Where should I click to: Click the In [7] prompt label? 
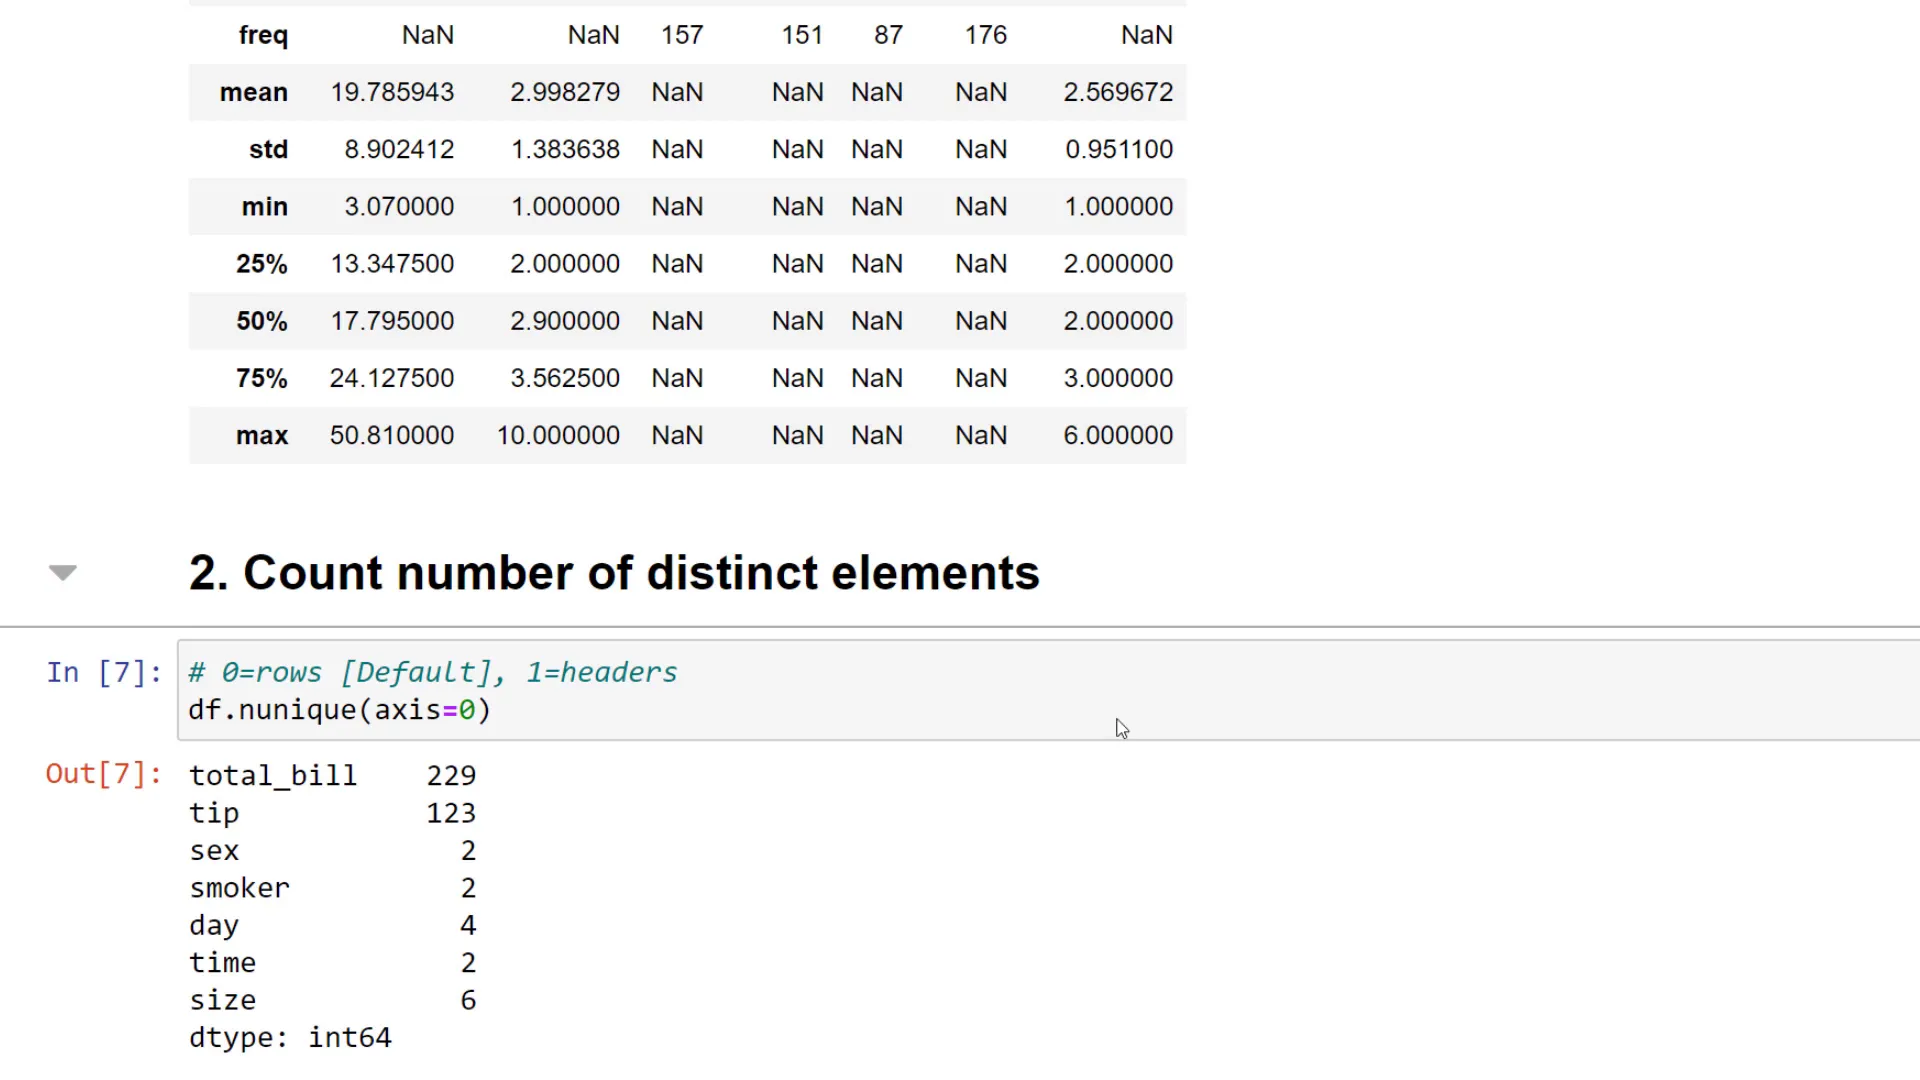[x=103, y=672]
